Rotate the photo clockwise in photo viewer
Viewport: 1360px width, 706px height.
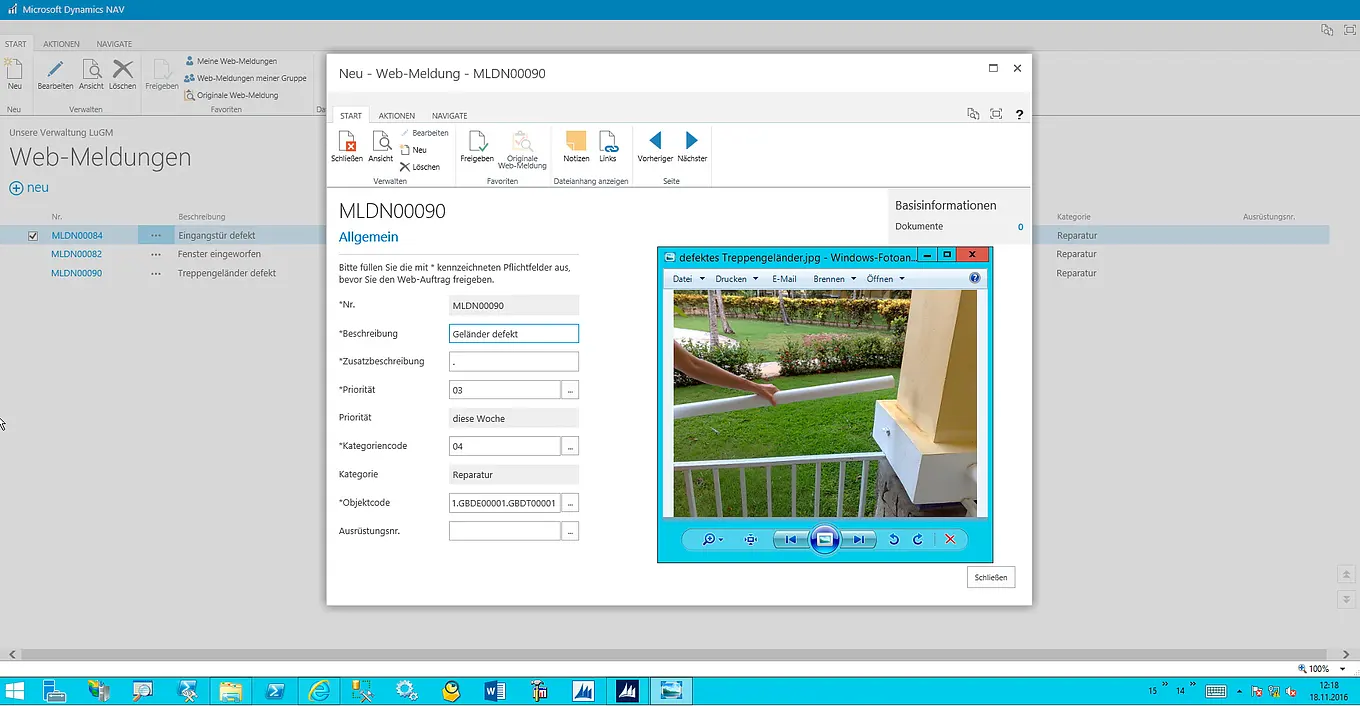tap(917, 540)
